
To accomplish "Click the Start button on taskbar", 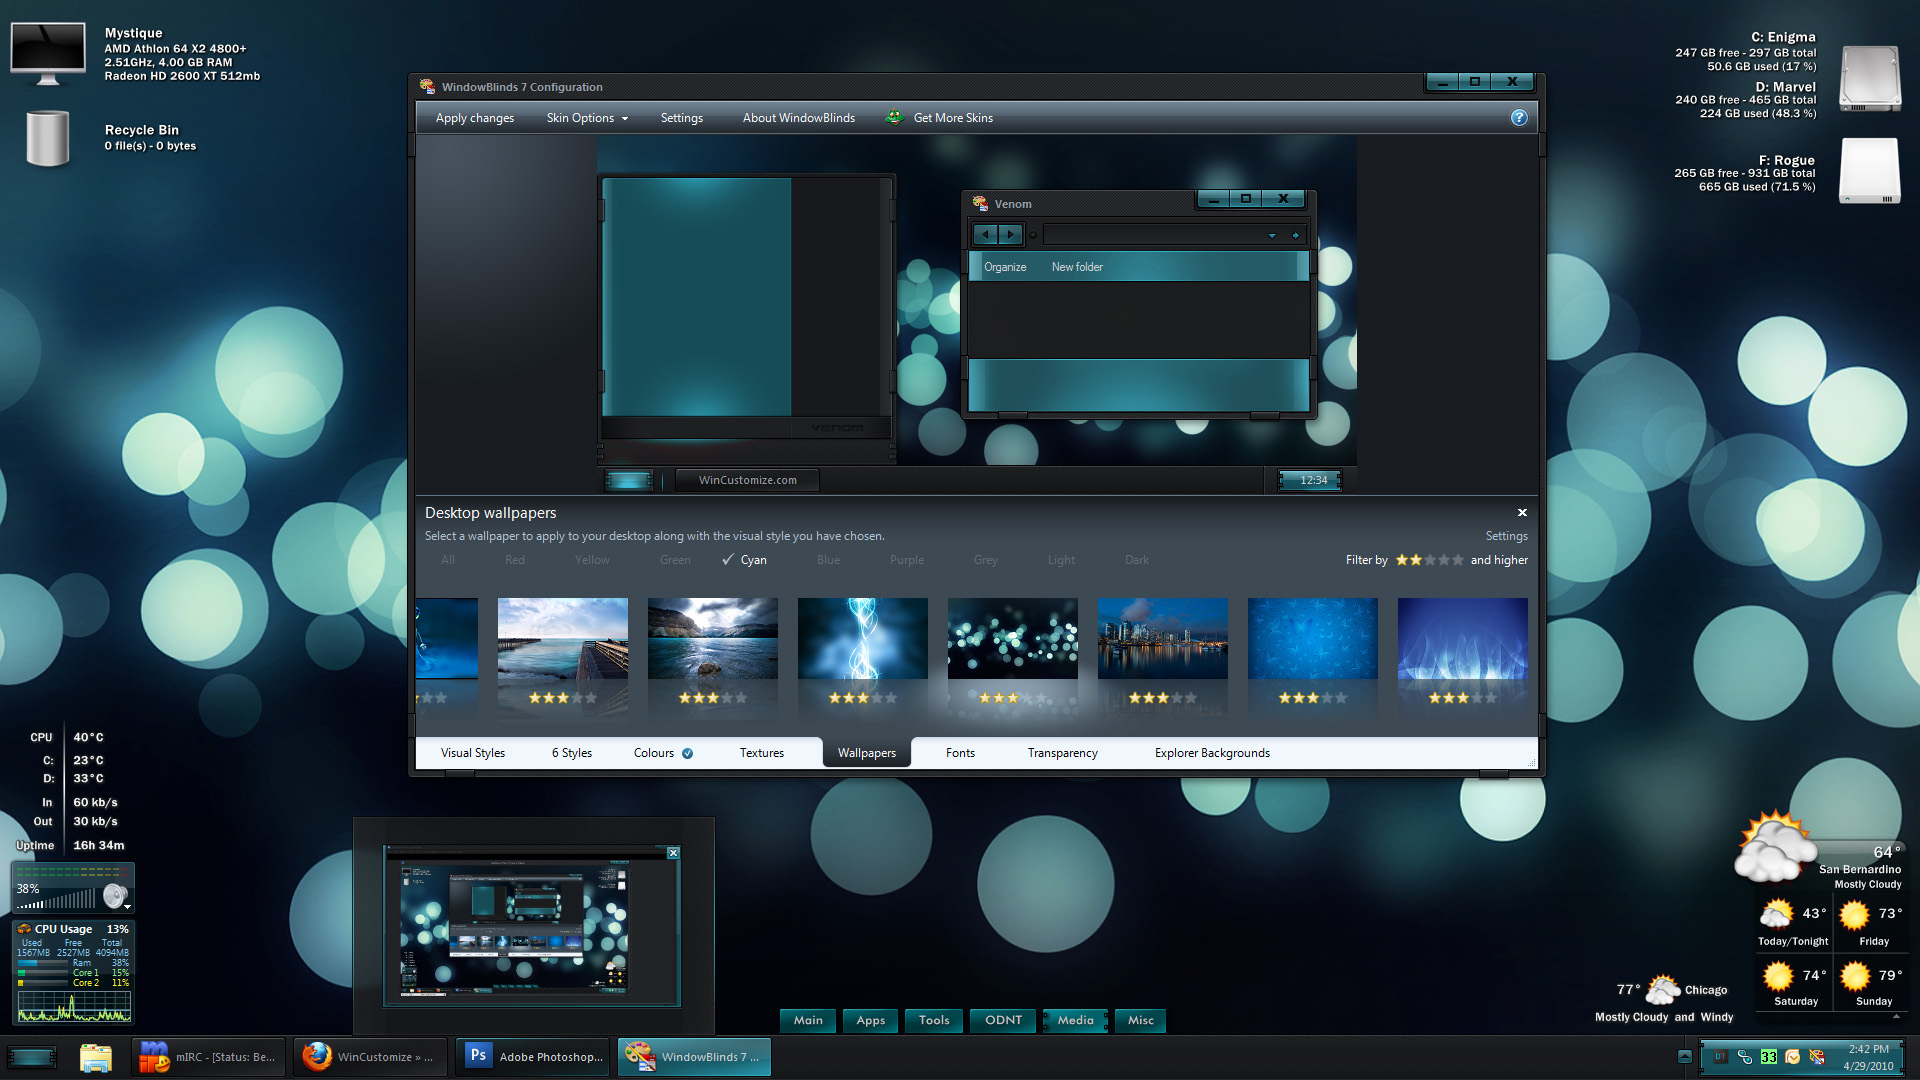I will pos(32,1057).
